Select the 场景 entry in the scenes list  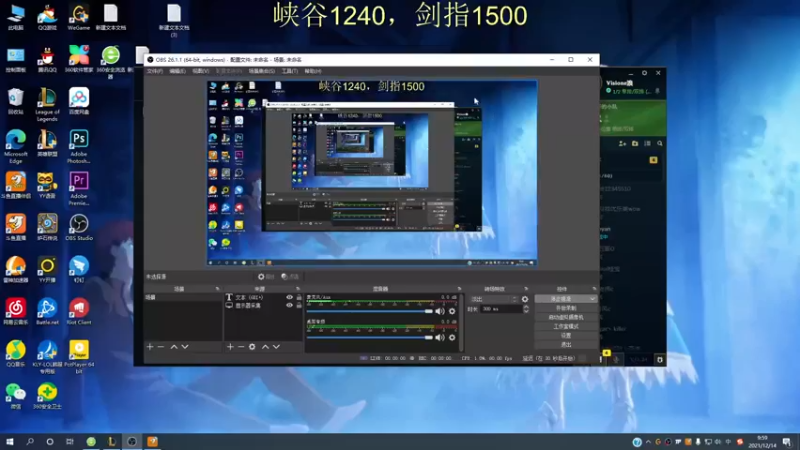pos(183,297)
